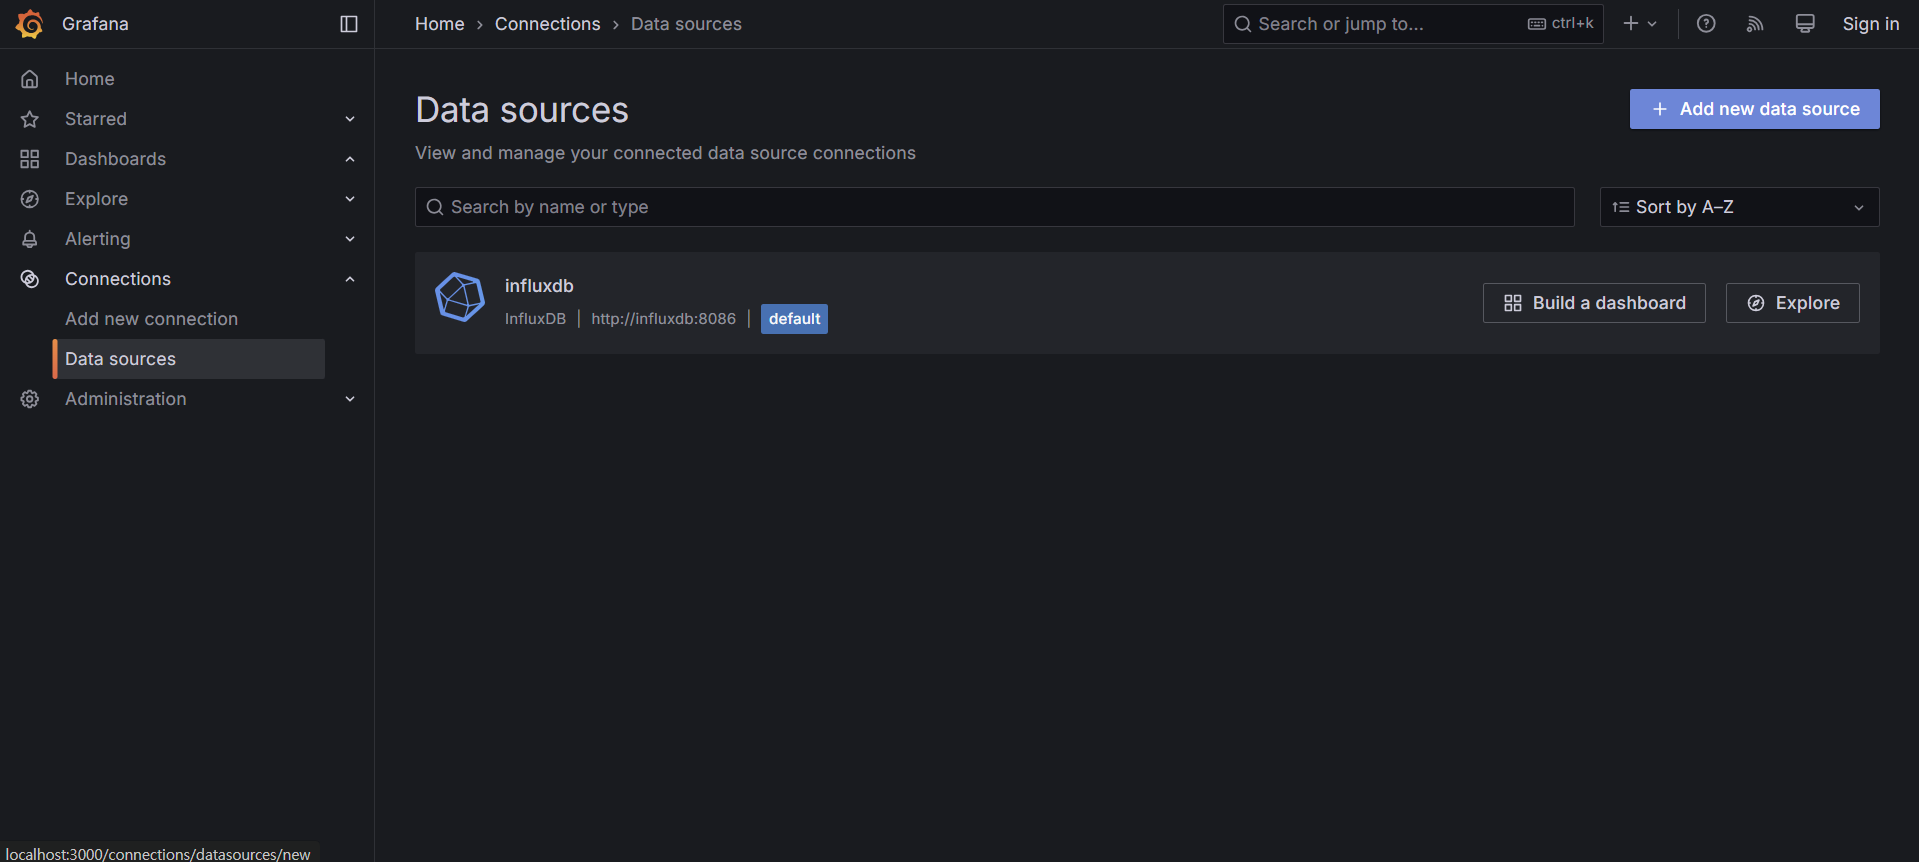Focus the Search or jump to field
The image size is (1919, 862).
pos(1413,24)
